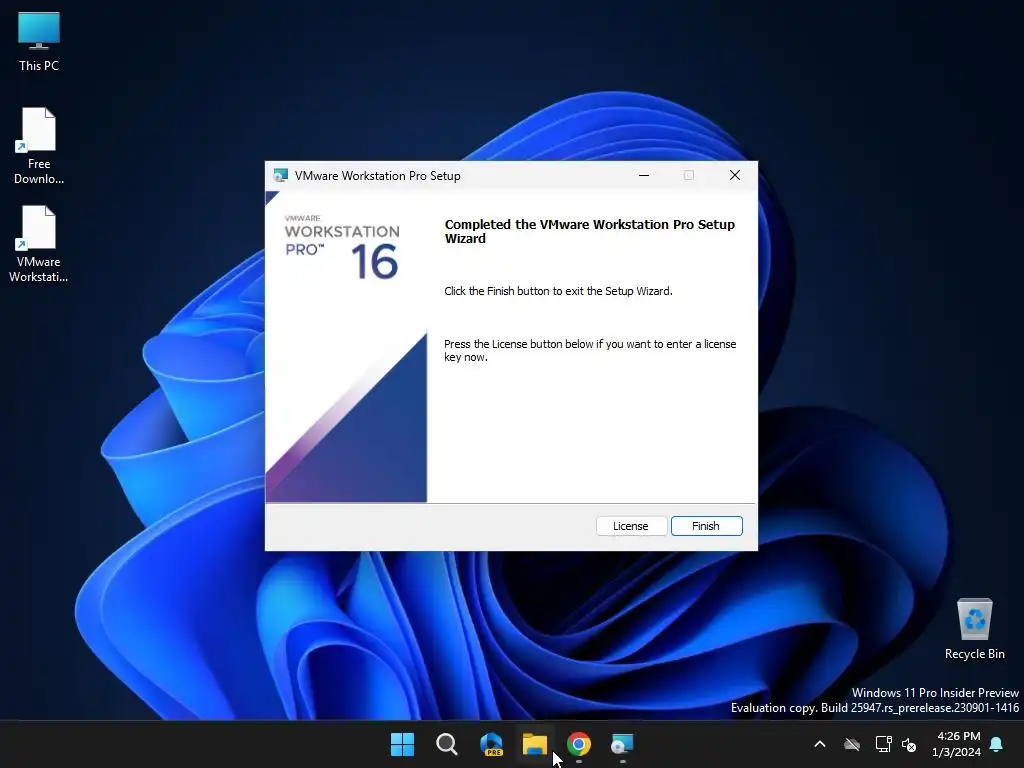Open the Windows Start menu

pos(402,744)
